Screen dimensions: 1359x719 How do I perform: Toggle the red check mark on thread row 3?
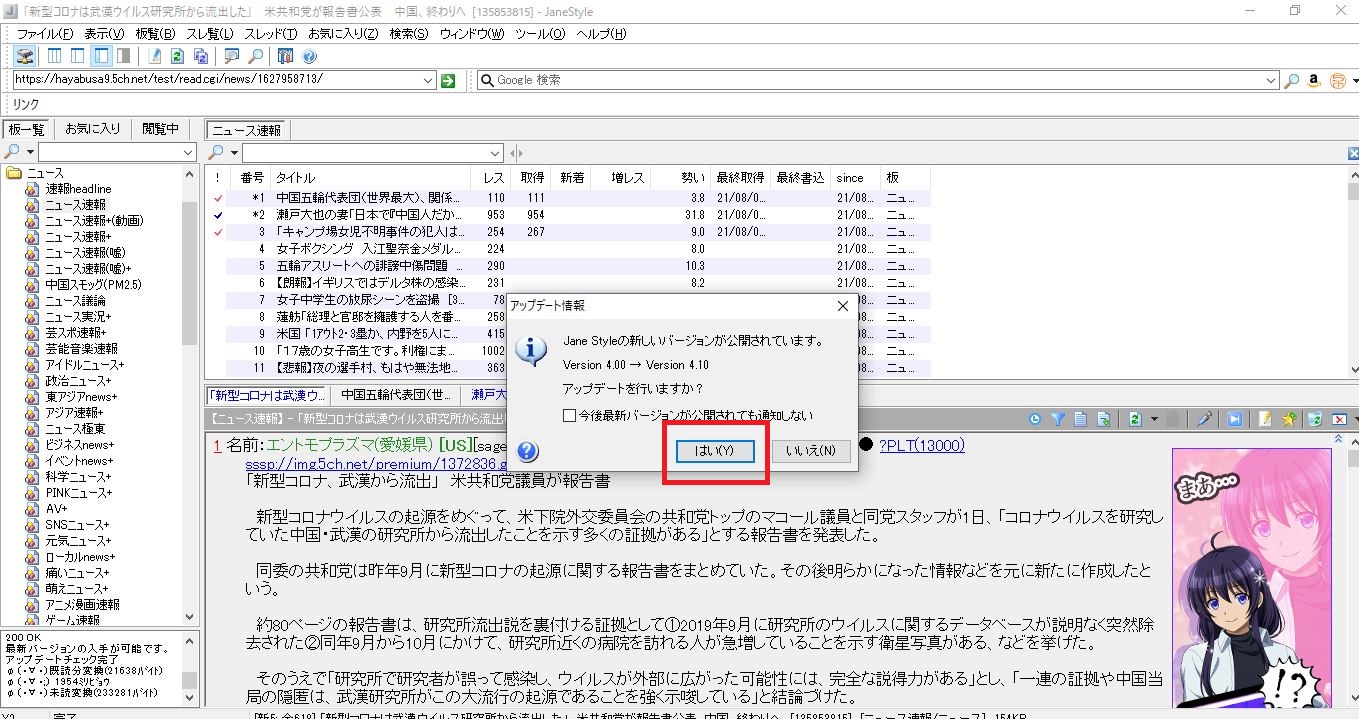coord(217,232)
